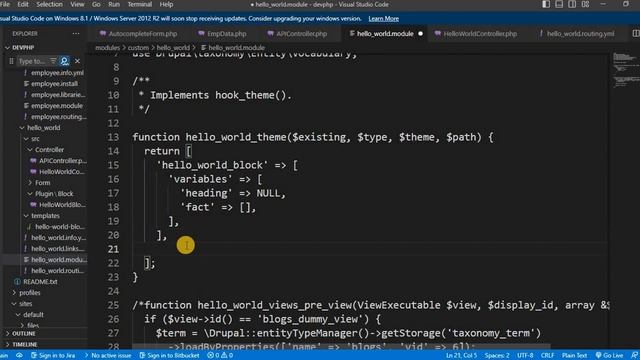The image size is (640, 360).
Task: Collapse the default folder
Action: [x=33, y=315]
